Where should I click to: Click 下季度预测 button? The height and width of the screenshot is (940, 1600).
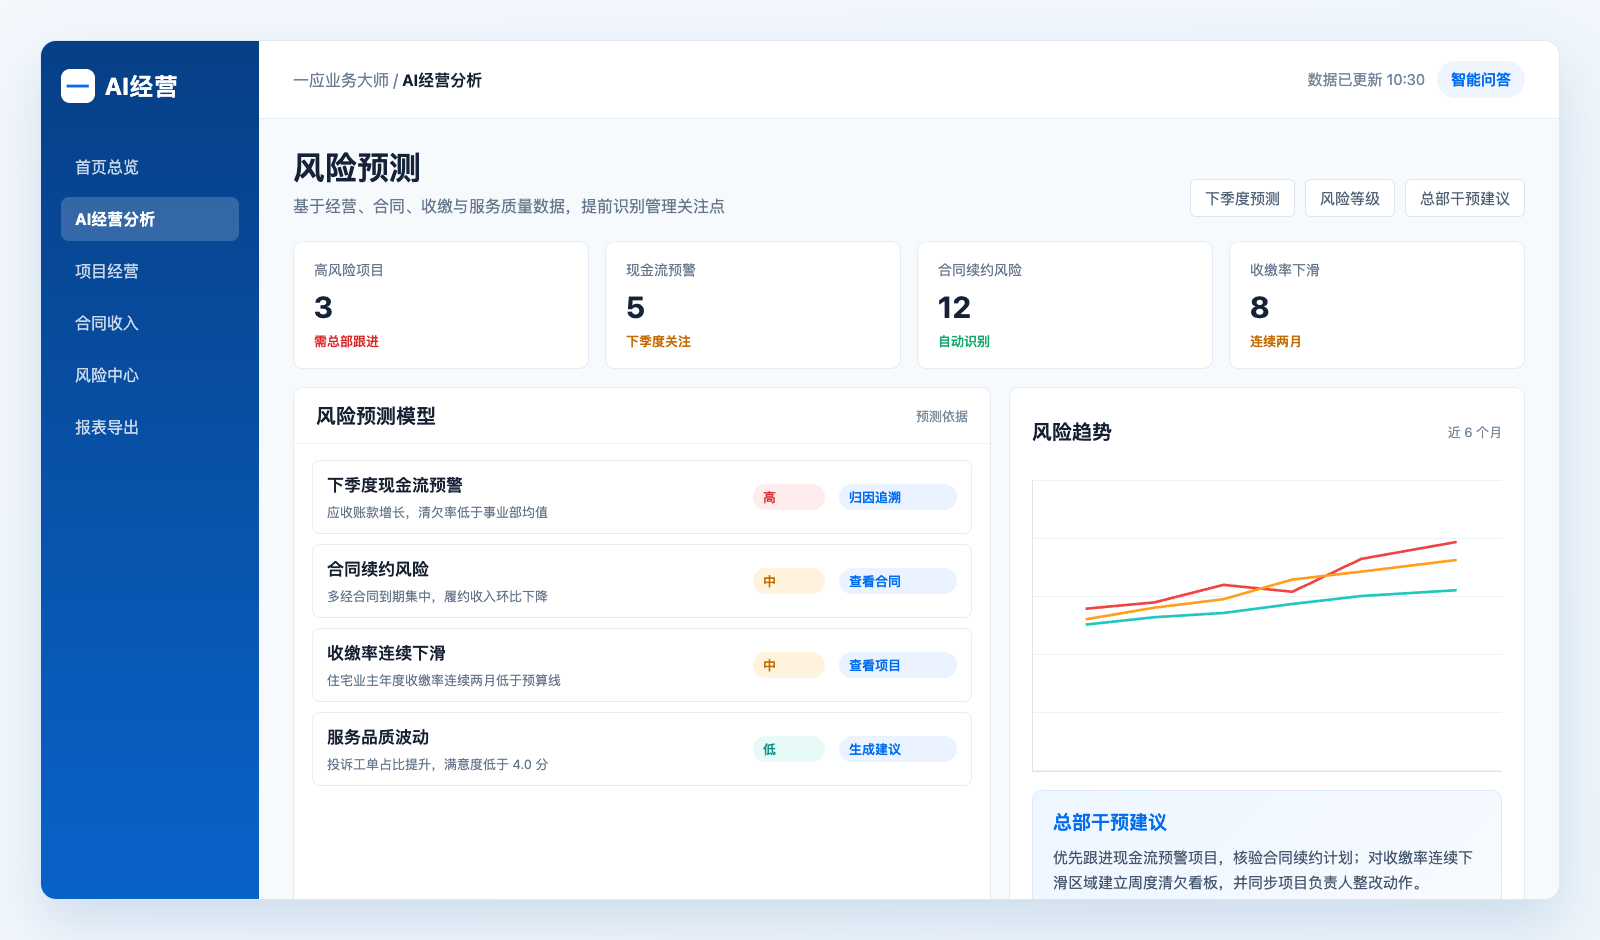[1242, 198]
